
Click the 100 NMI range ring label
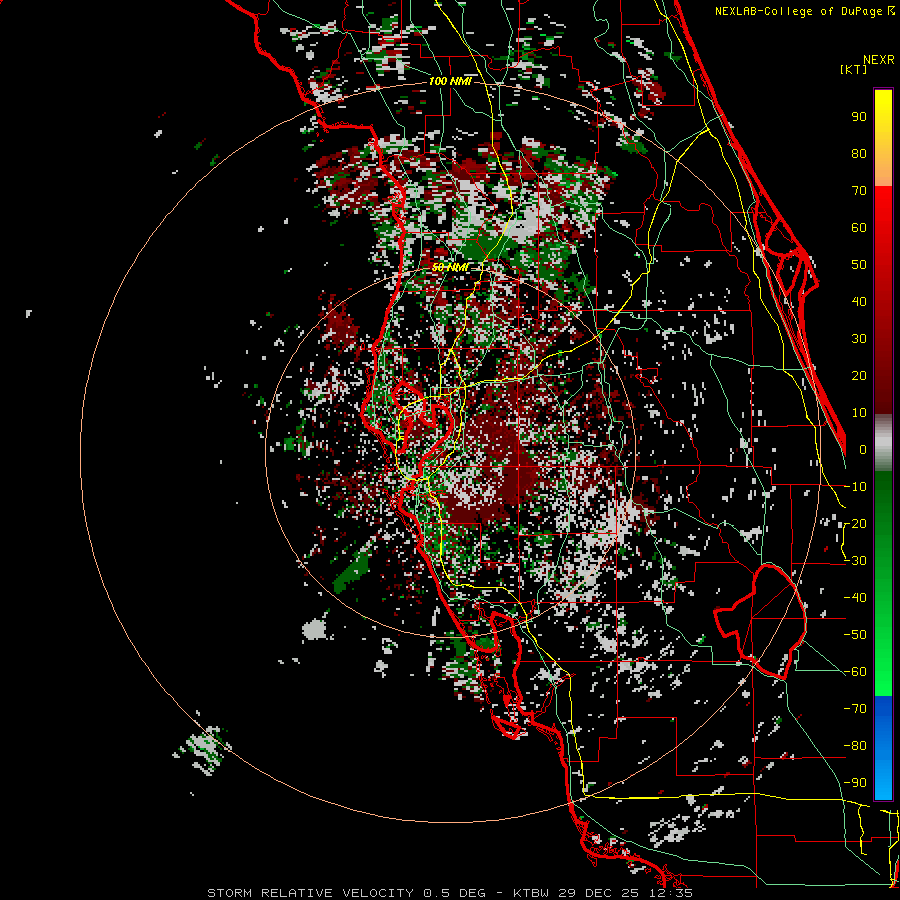(449, 82)
